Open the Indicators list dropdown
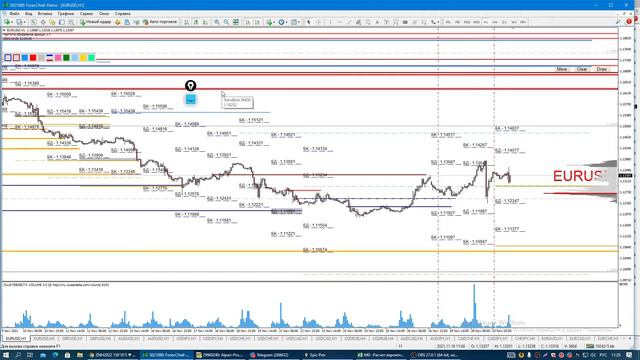Screen dimensions: 640x360 (x=270, y=22)
